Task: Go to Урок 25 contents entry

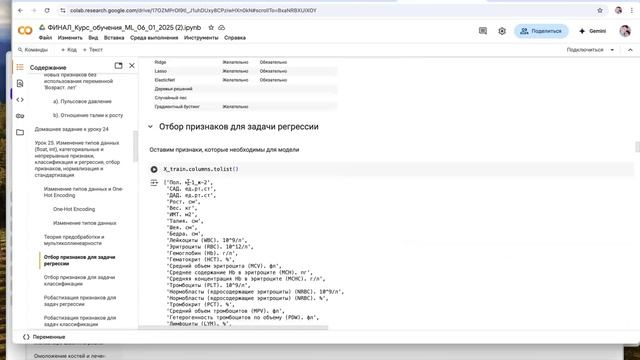Action: pyautogui.click(x=77, y=159)
